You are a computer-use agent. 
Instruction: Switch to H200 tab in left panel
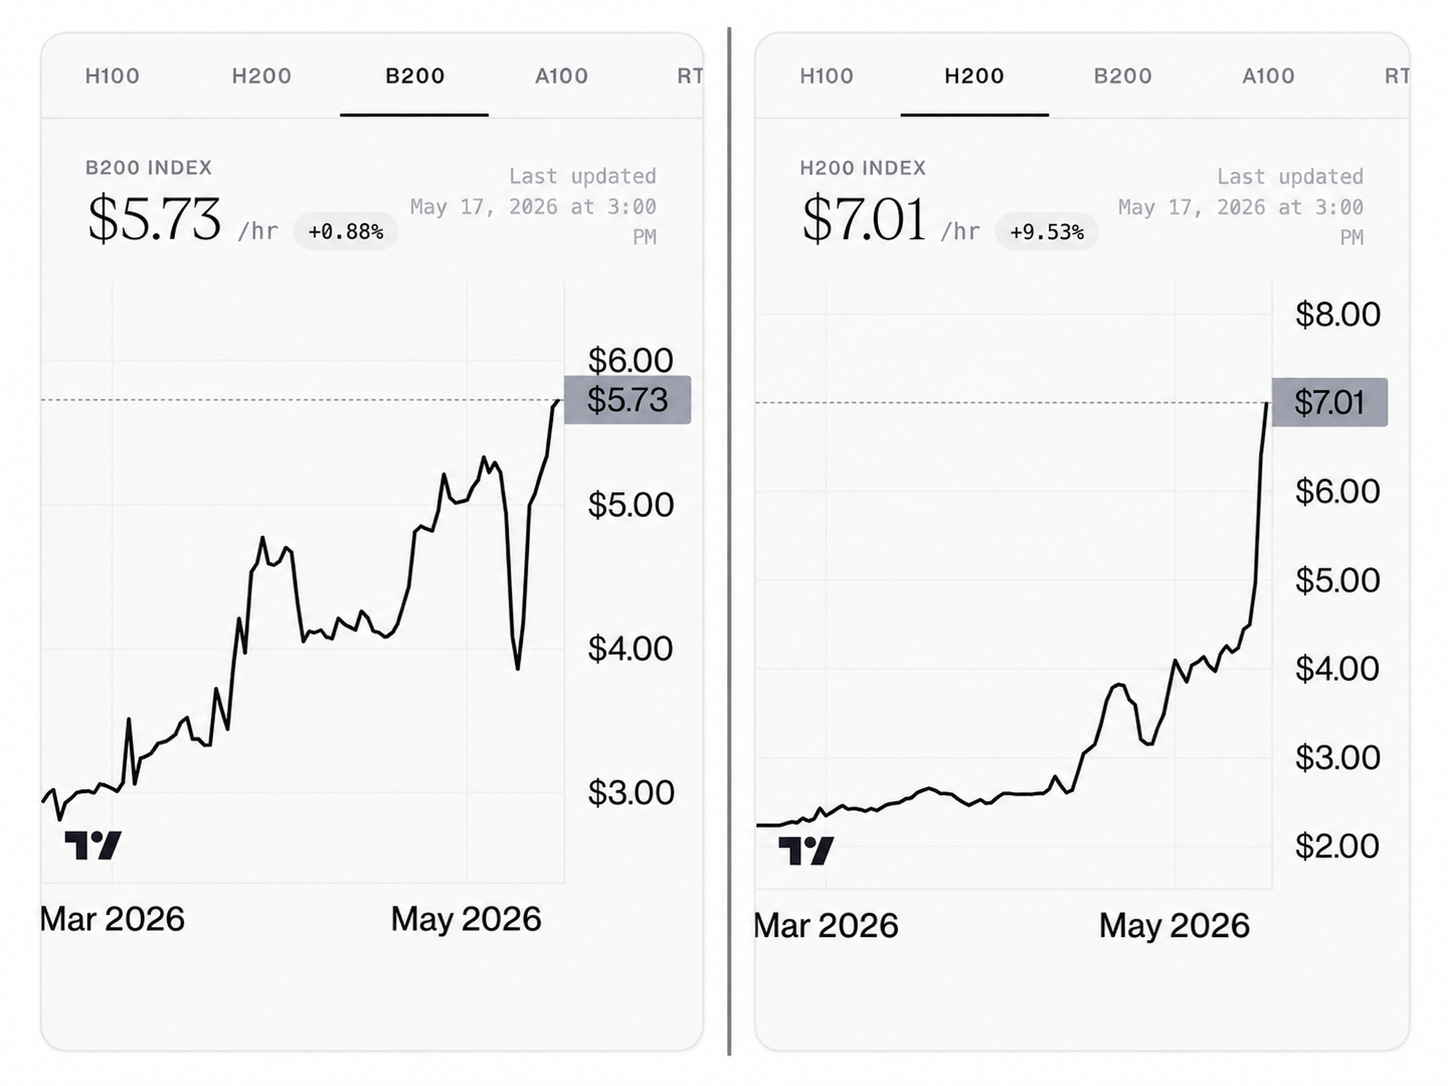261,76
